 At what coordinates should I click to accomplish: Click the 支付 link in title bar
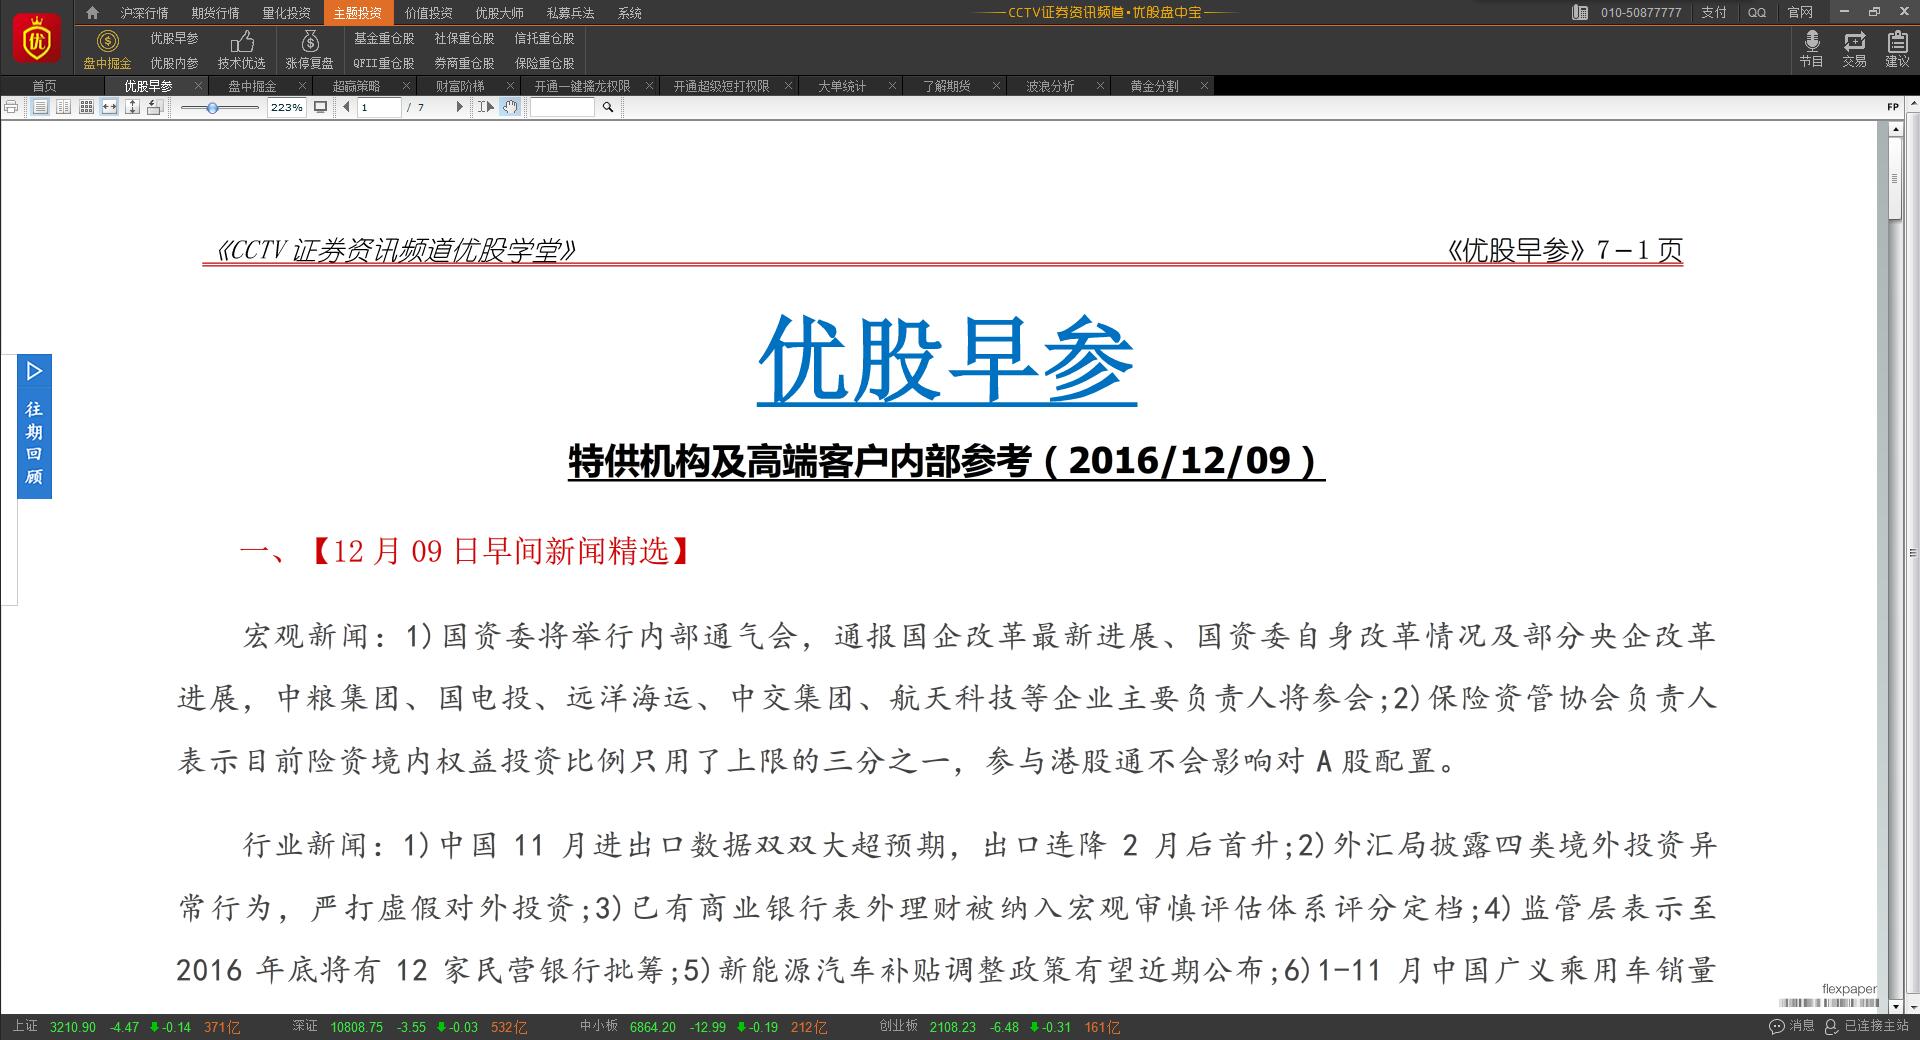point(1714,13)
